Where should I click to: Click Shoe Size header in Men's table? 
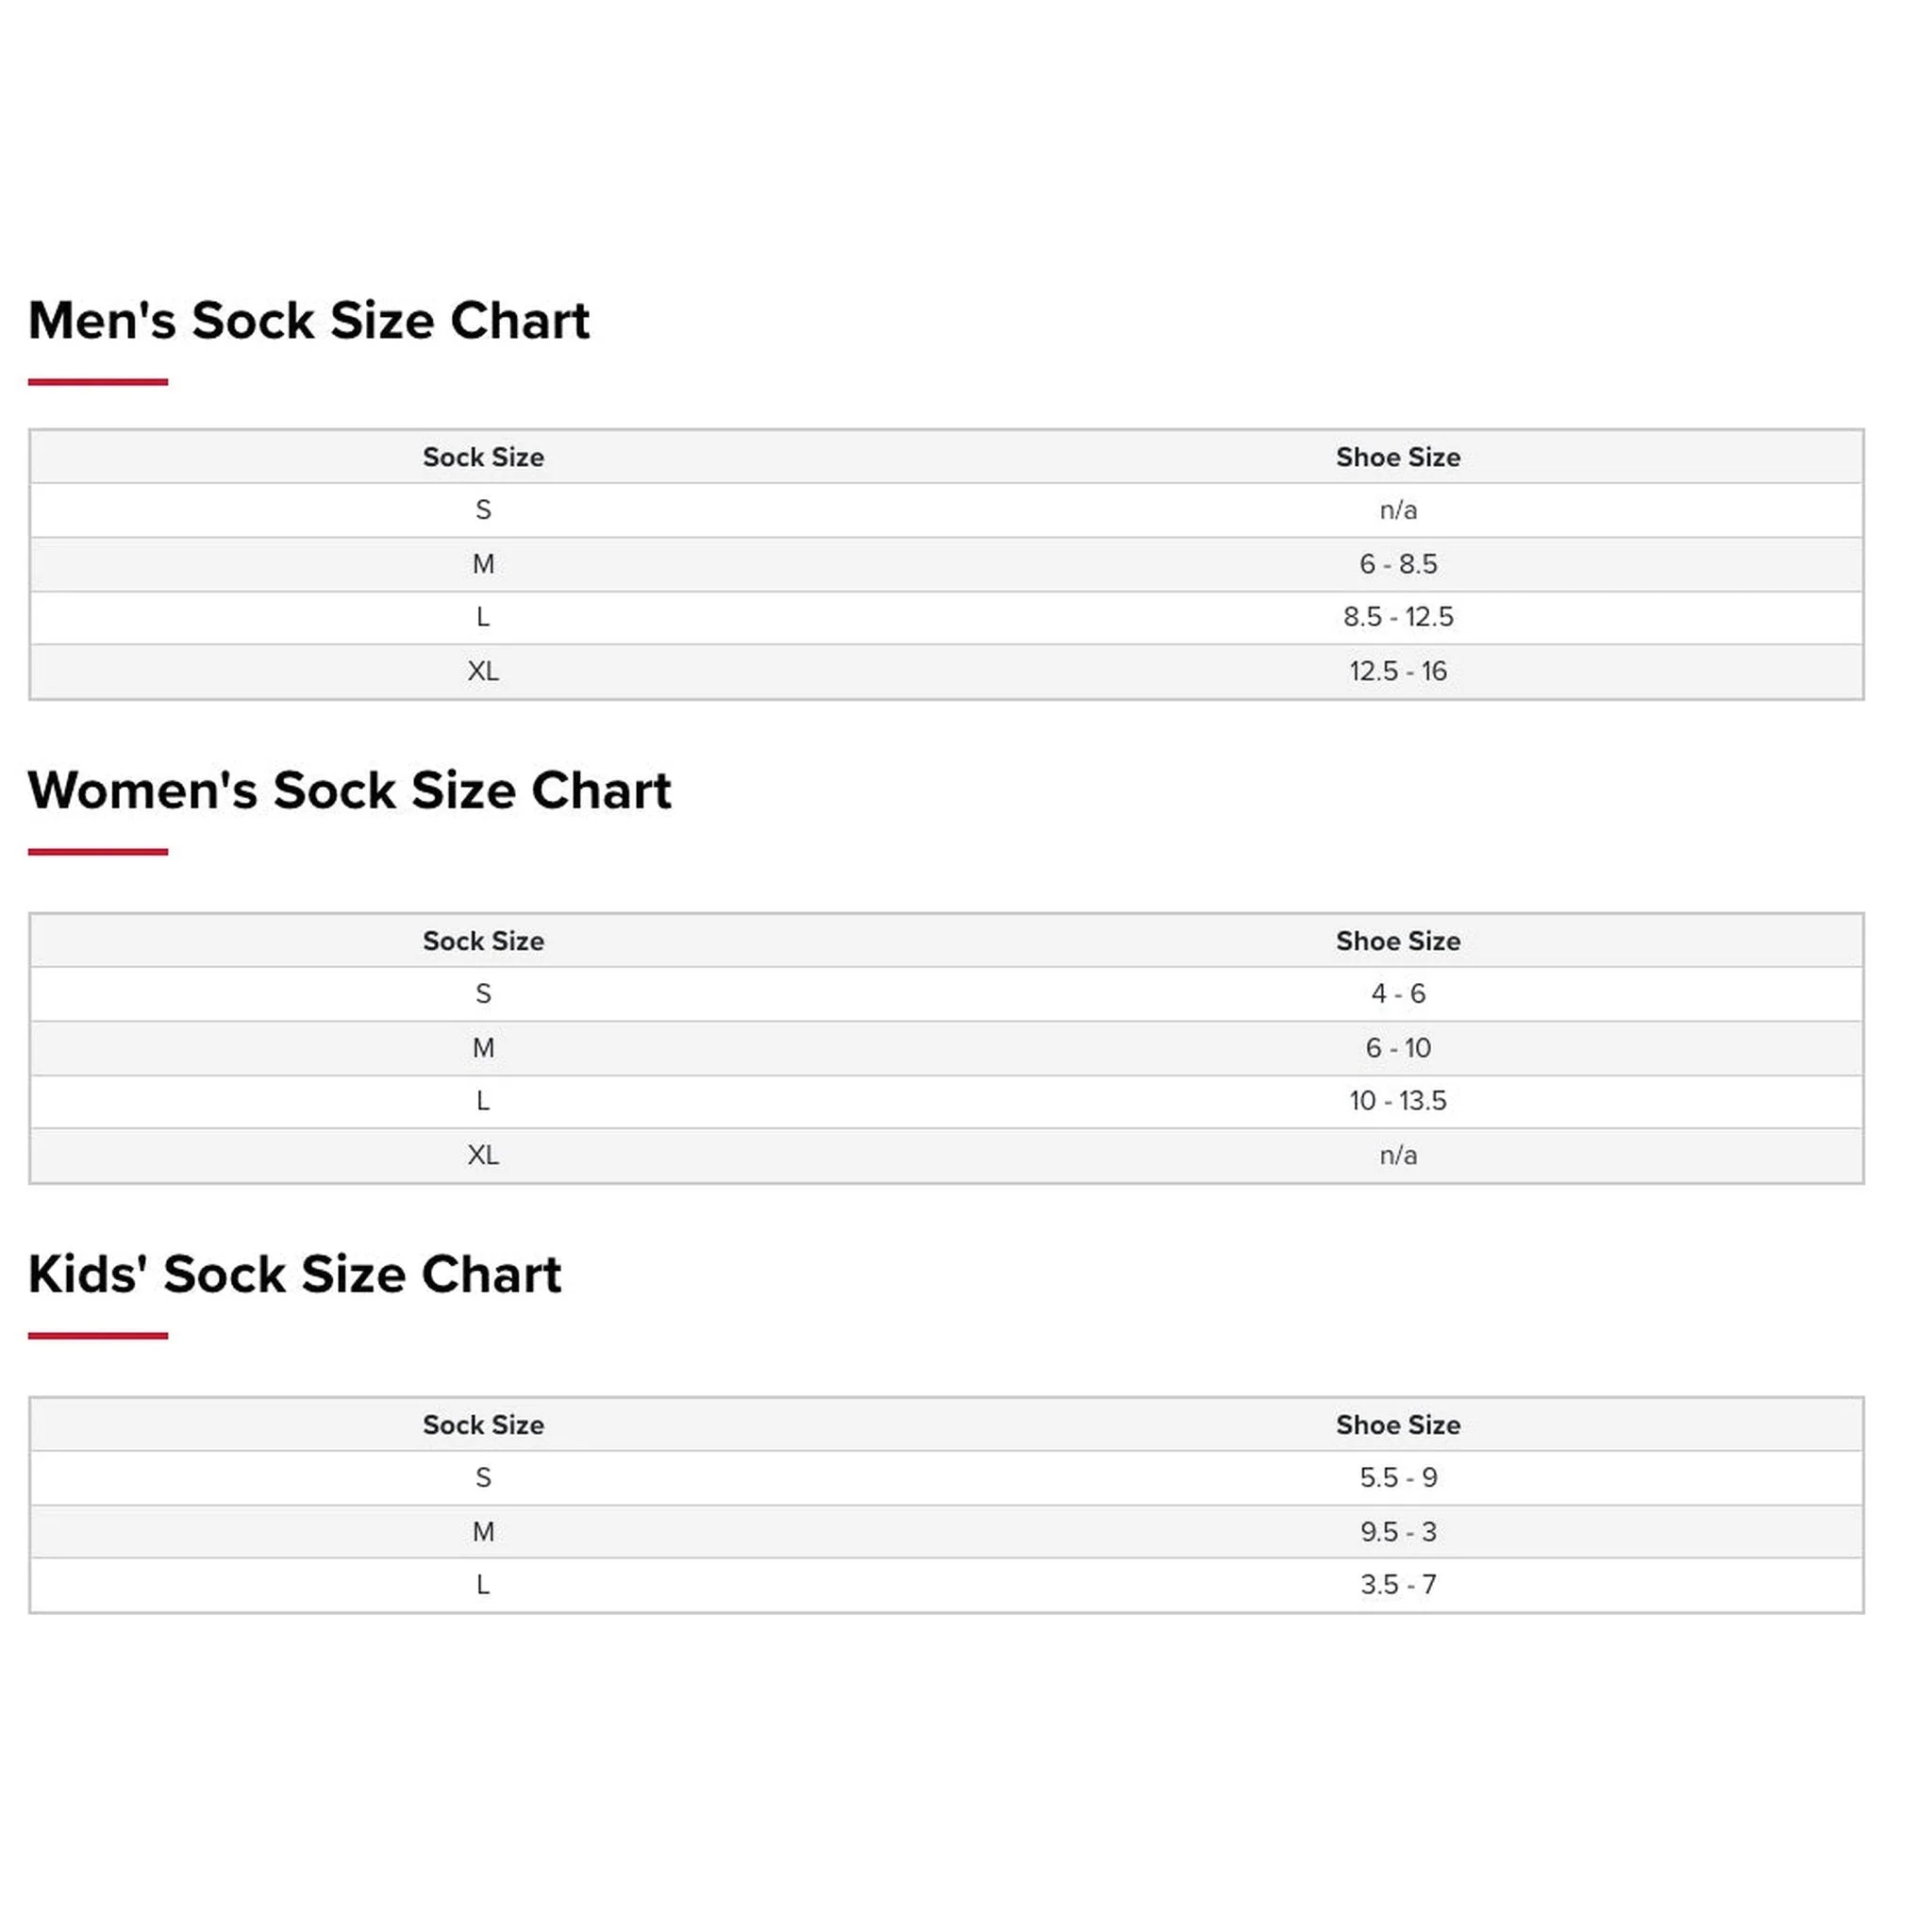(x=1398, y=457)
